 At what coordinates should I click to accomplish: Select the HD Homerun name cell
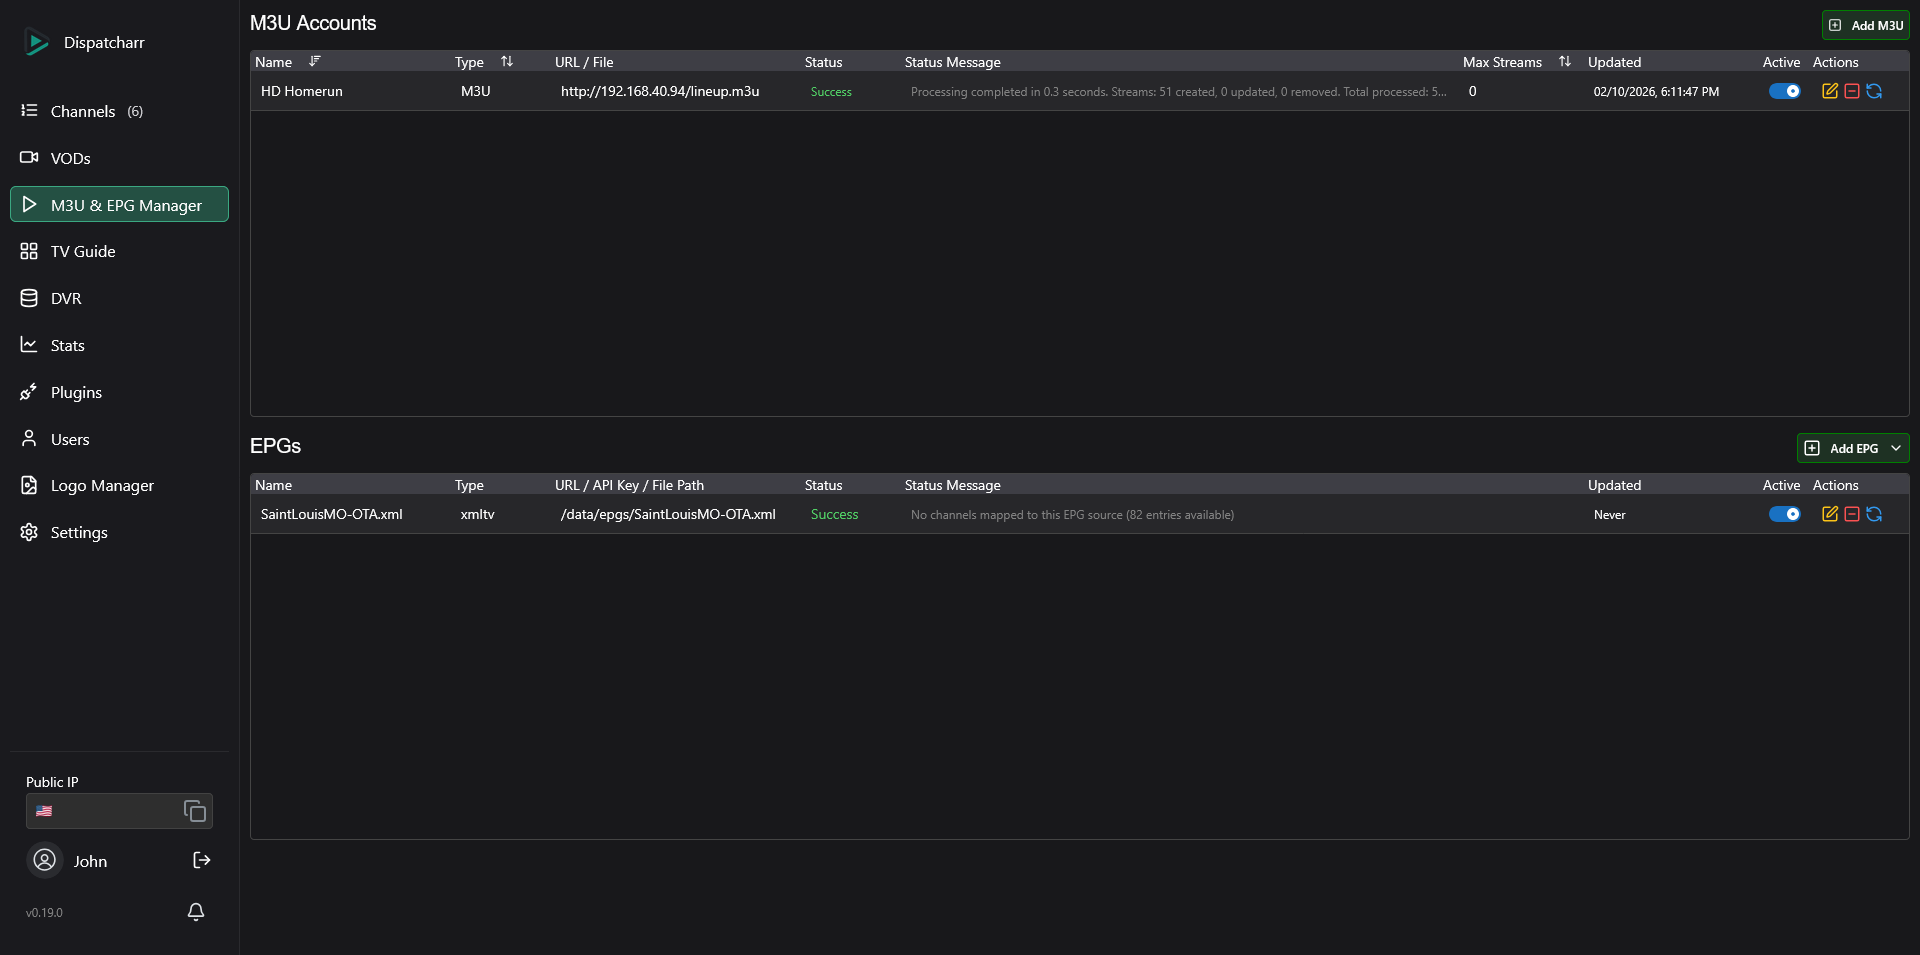302,91
